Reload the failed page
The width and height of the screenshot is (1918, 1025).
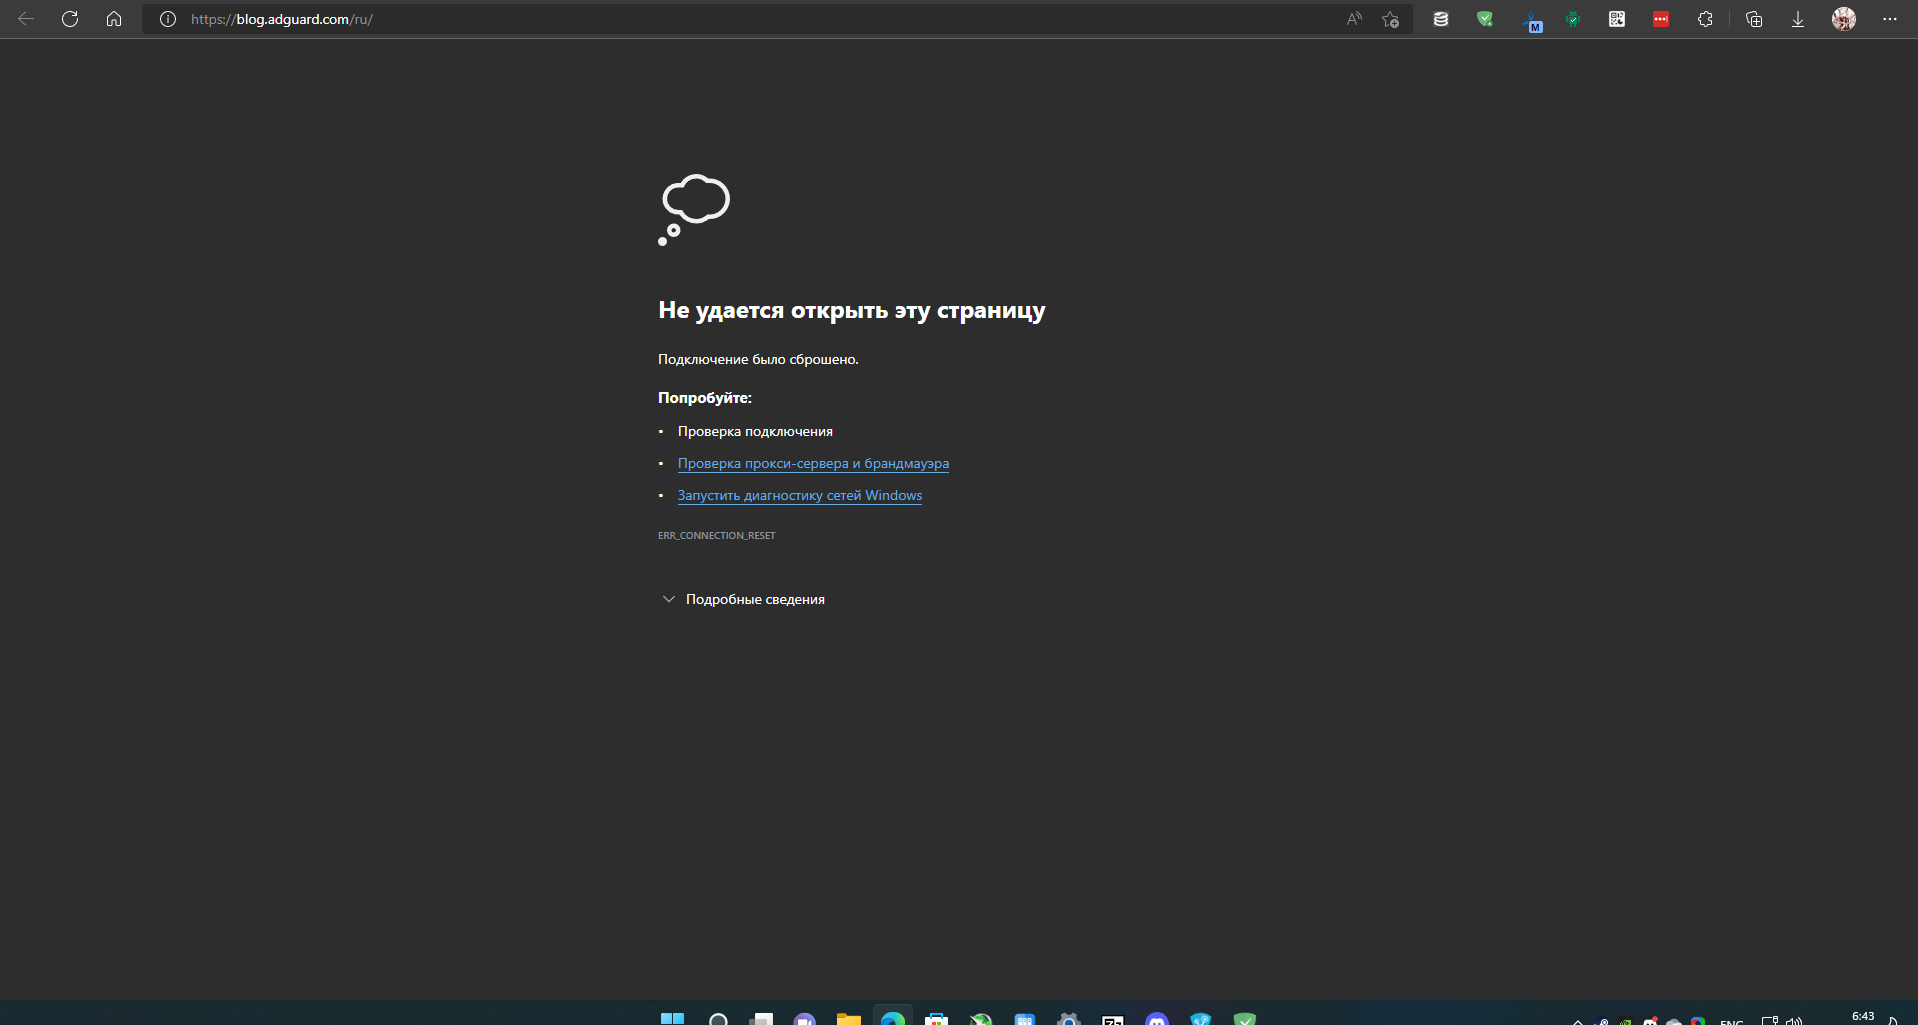click(x=69, y=18)
